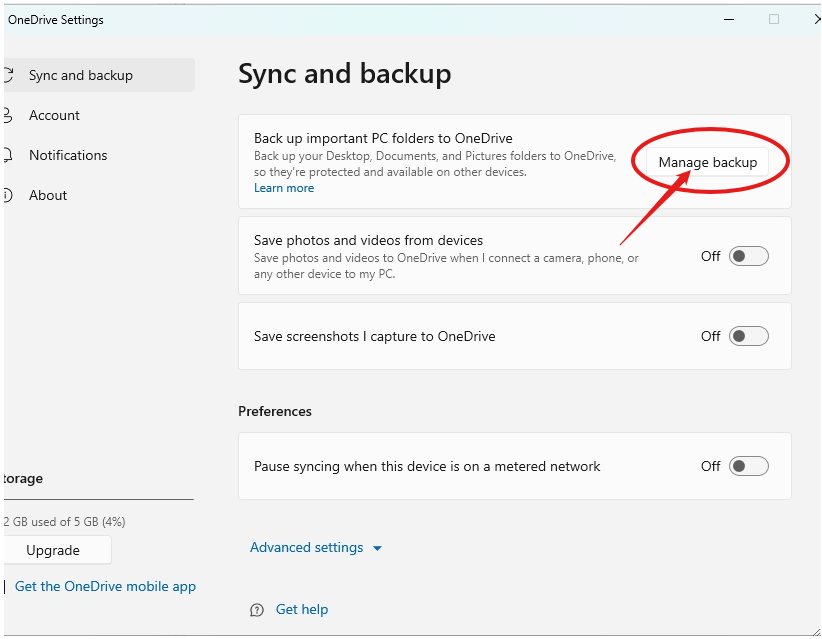Viewport: 822px width, 639px height.
Task: Minimize the OneDrive Settings window
Action: pyautogui.click(x=727, y=19)
